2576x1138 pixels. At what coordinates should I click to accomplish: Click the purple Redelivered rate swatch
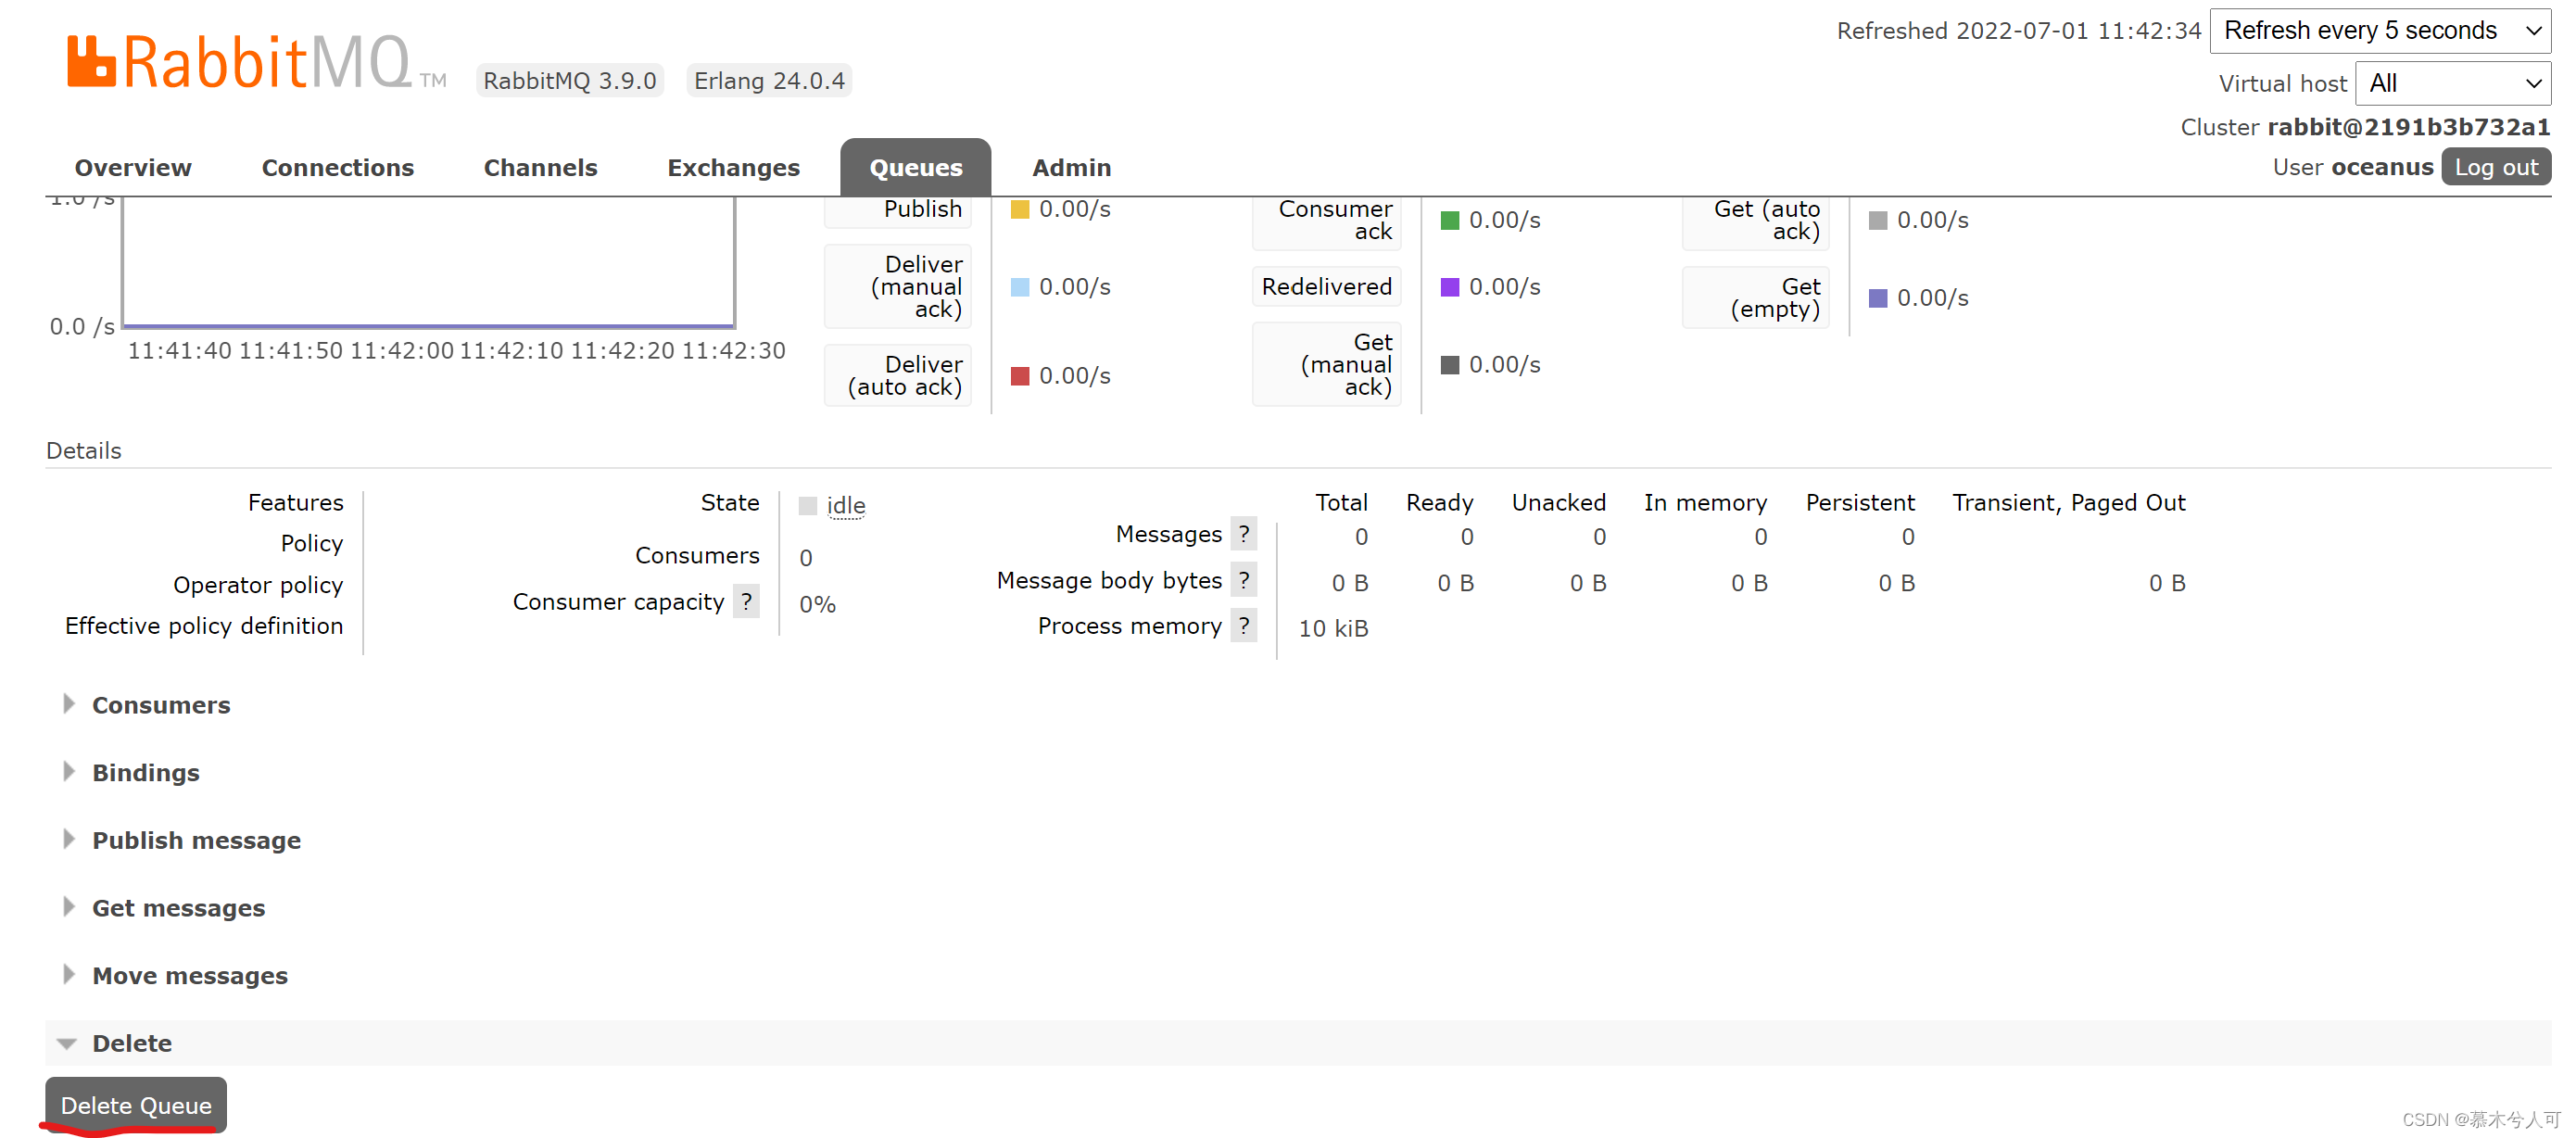[1449, 287]
